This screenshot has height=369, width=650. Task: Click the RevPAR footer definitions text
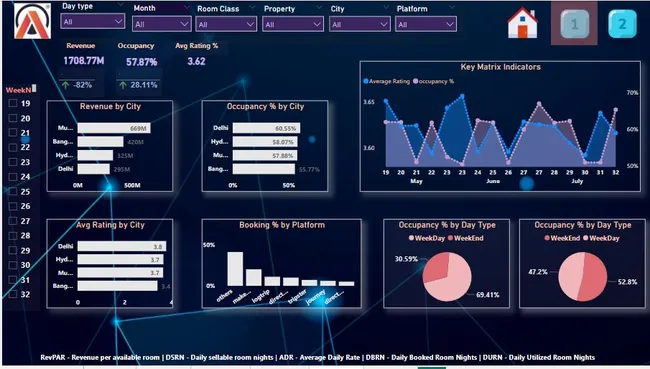click(x=318, y=357)
